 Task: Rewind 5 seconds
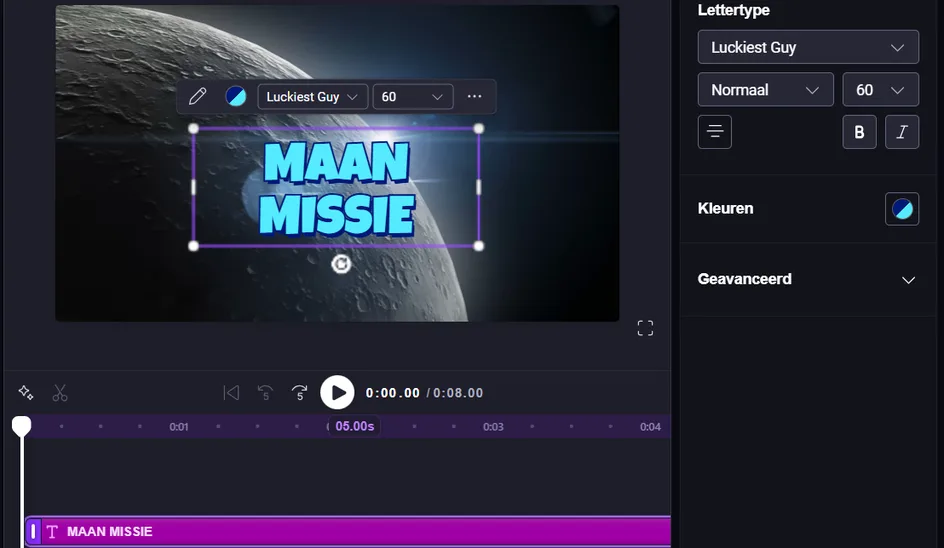click(x=265, y=393)
